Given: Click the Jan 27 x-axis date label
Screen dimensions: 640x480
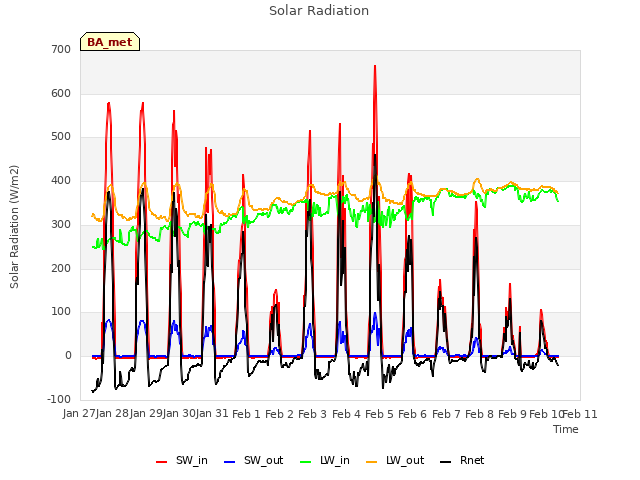Looking at the screenshot, I should click(79, 414).
